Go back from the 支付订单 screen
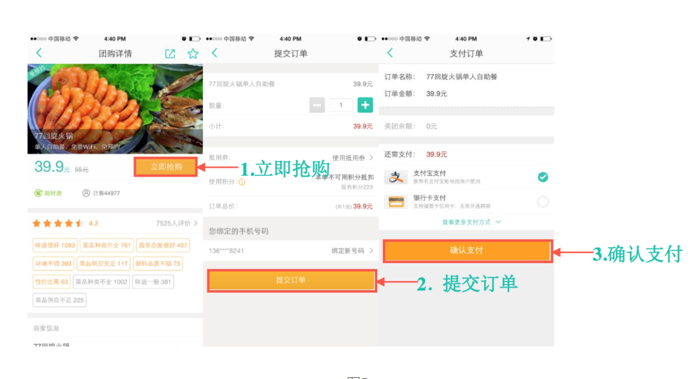This screenshot has height=379, width=698. (x=390, y=53)
